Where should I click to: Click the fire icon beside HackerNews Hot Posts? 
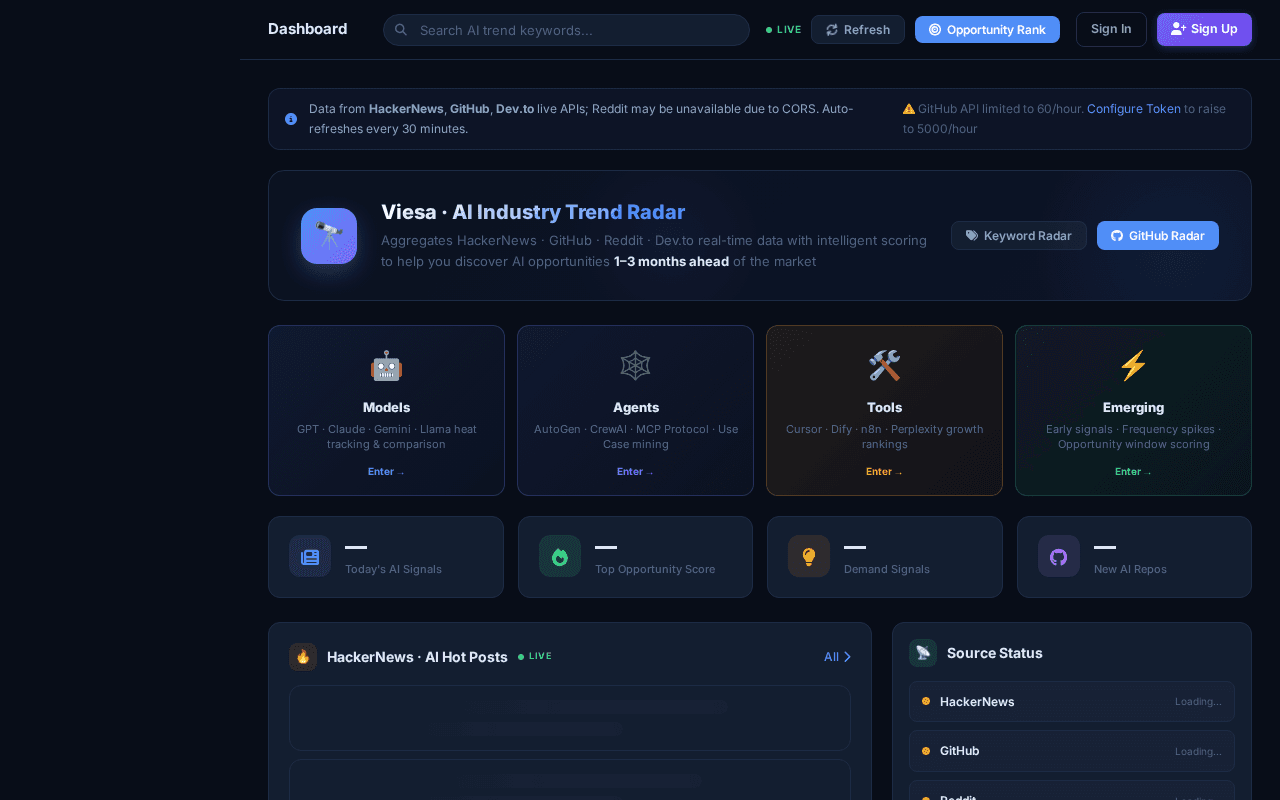click(x=303, y=657)
